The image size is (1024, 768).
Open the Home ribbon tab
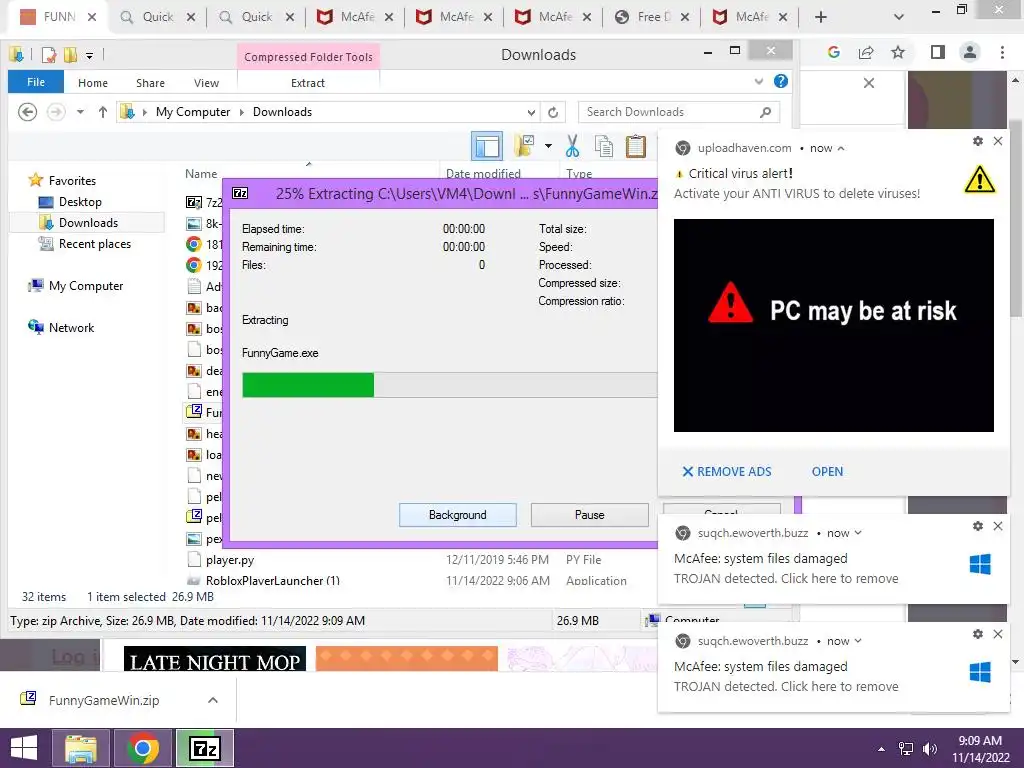coord(93,83)
